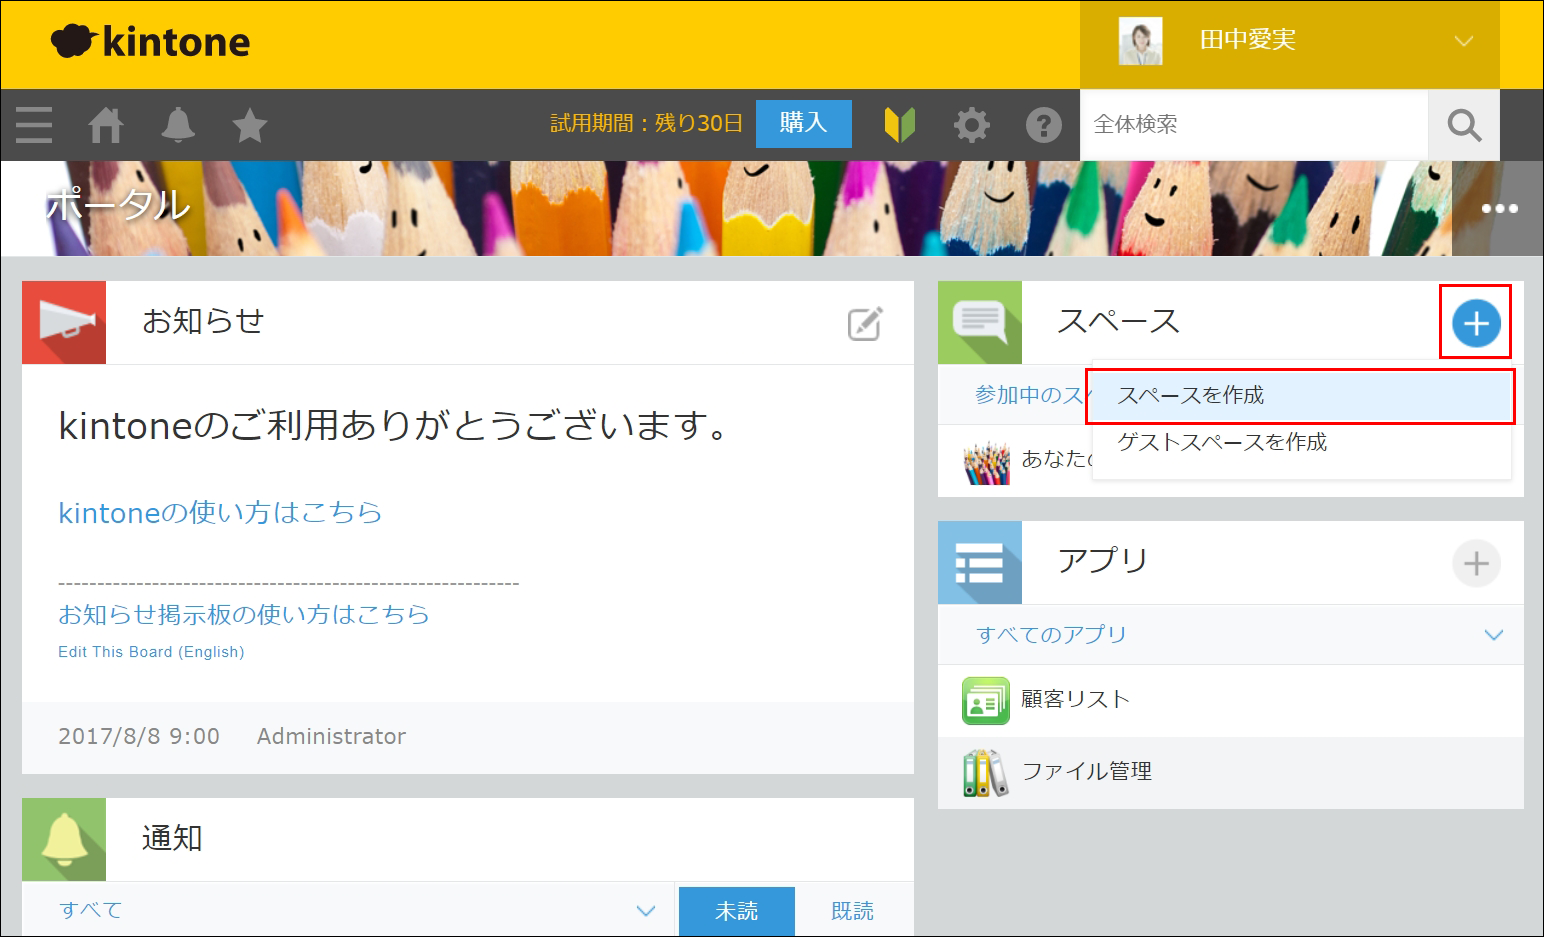Click inside the 全体検索 search field

[x=1250, y=124]
